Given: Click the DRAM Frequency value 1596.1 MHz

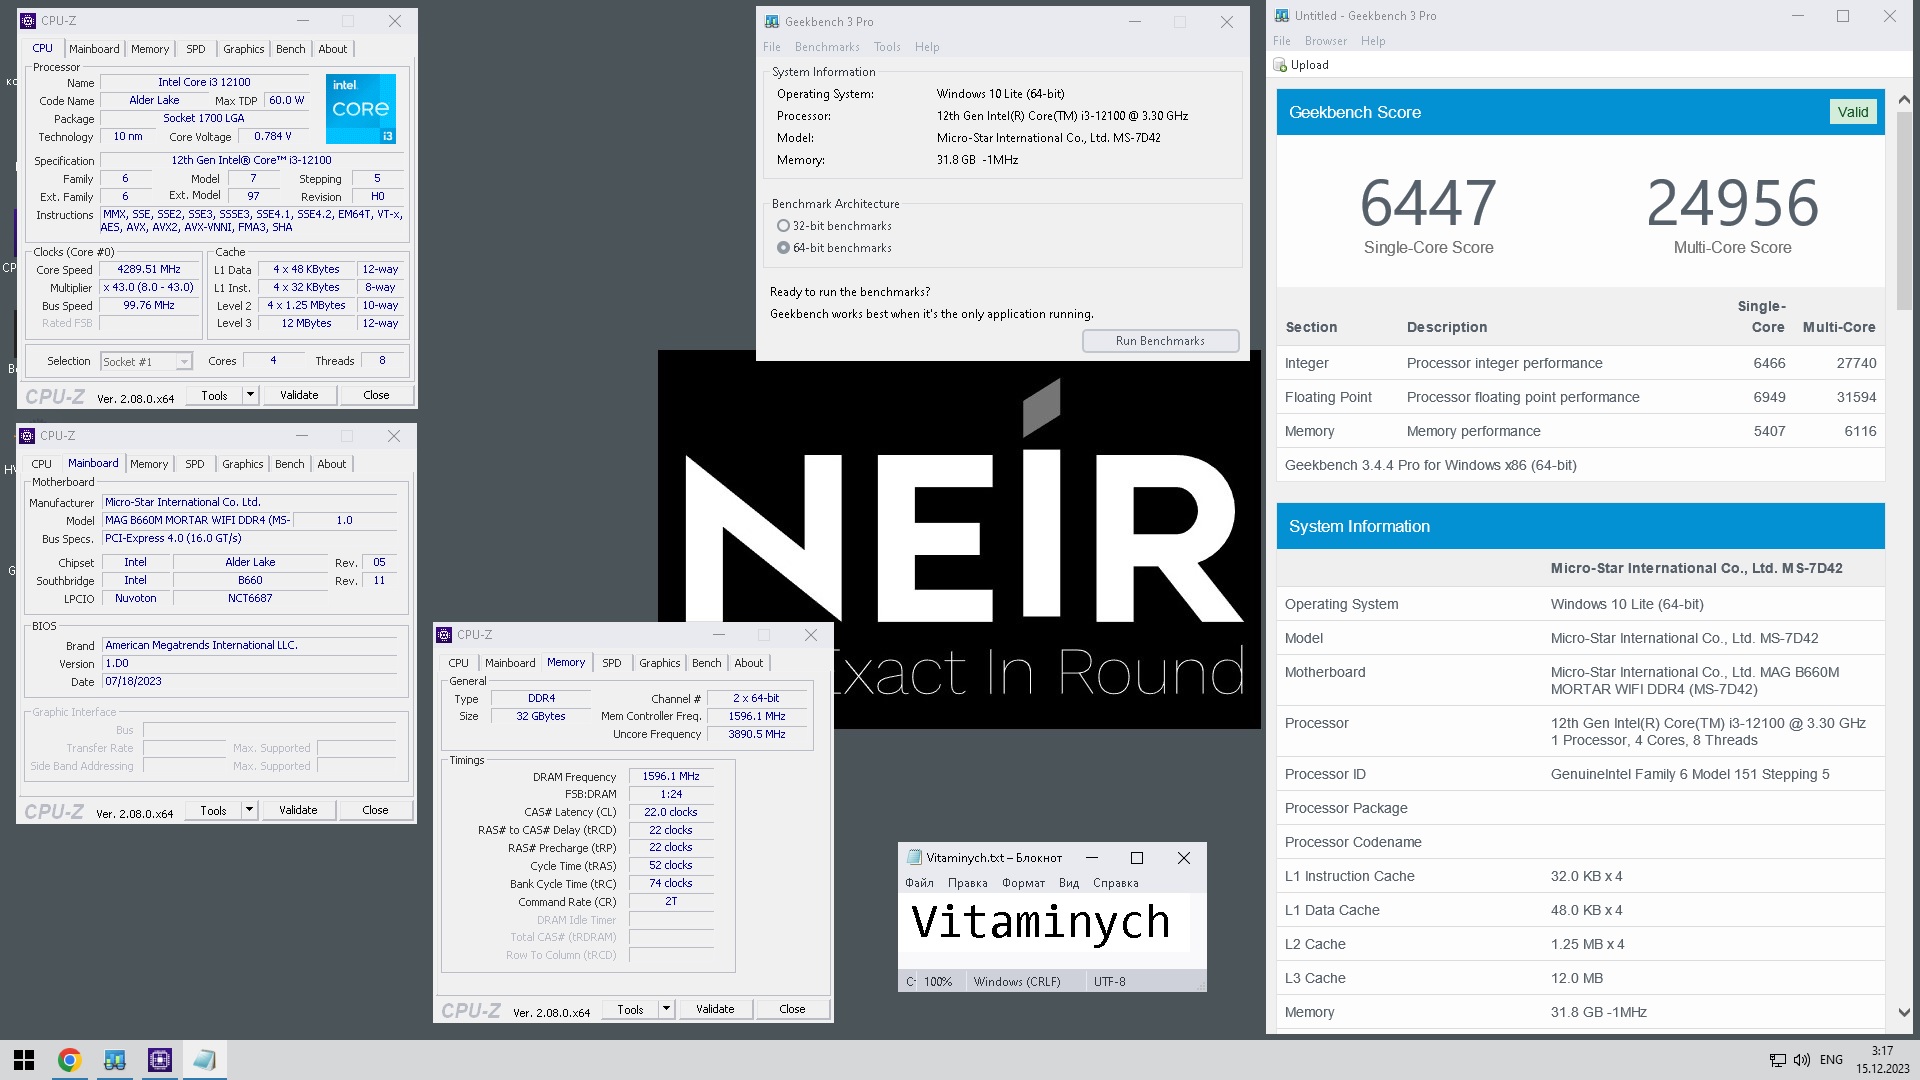Looking at the screenshot, I should (x=670, y=776).
